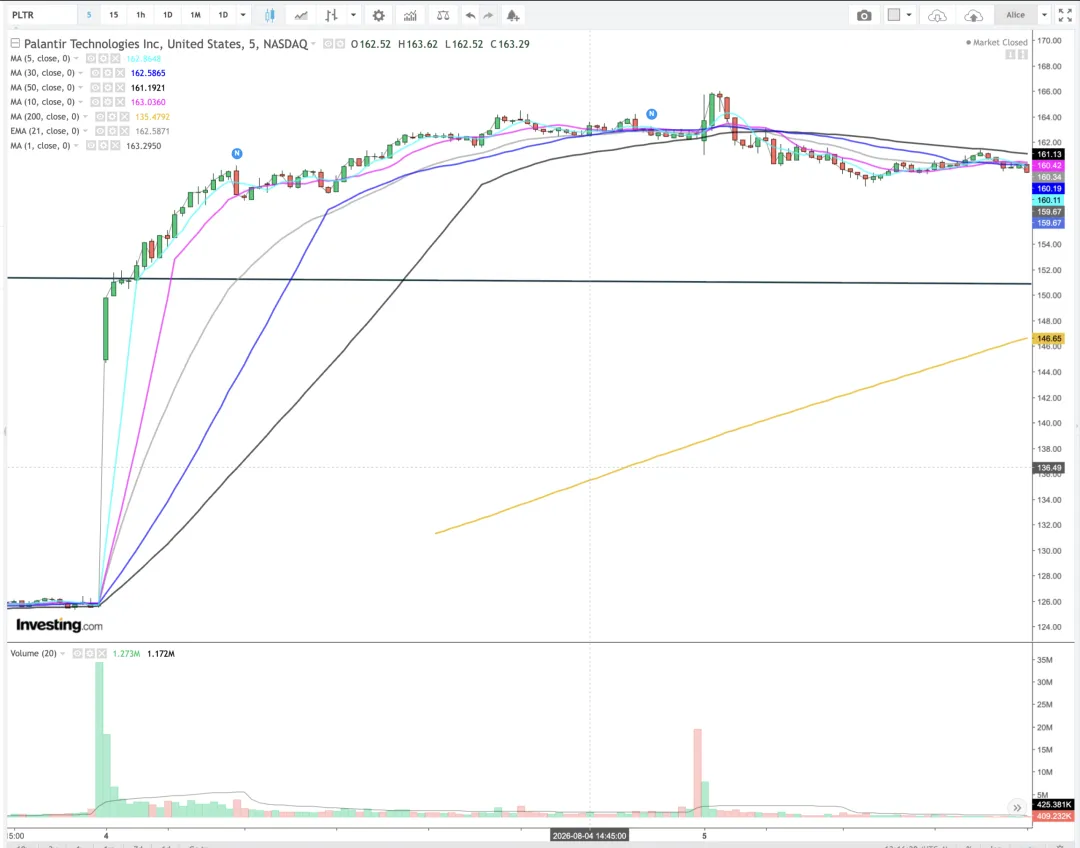Expand dropdown arrow beside MA (5, close, 0)
1080x848 pixels.
click(76, 59)
